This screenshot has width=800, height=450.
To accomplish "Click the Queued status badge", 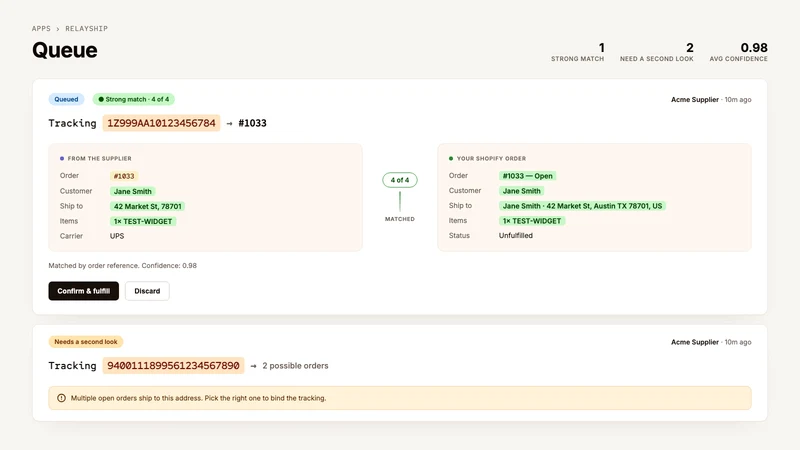I will tap(66, 99).
